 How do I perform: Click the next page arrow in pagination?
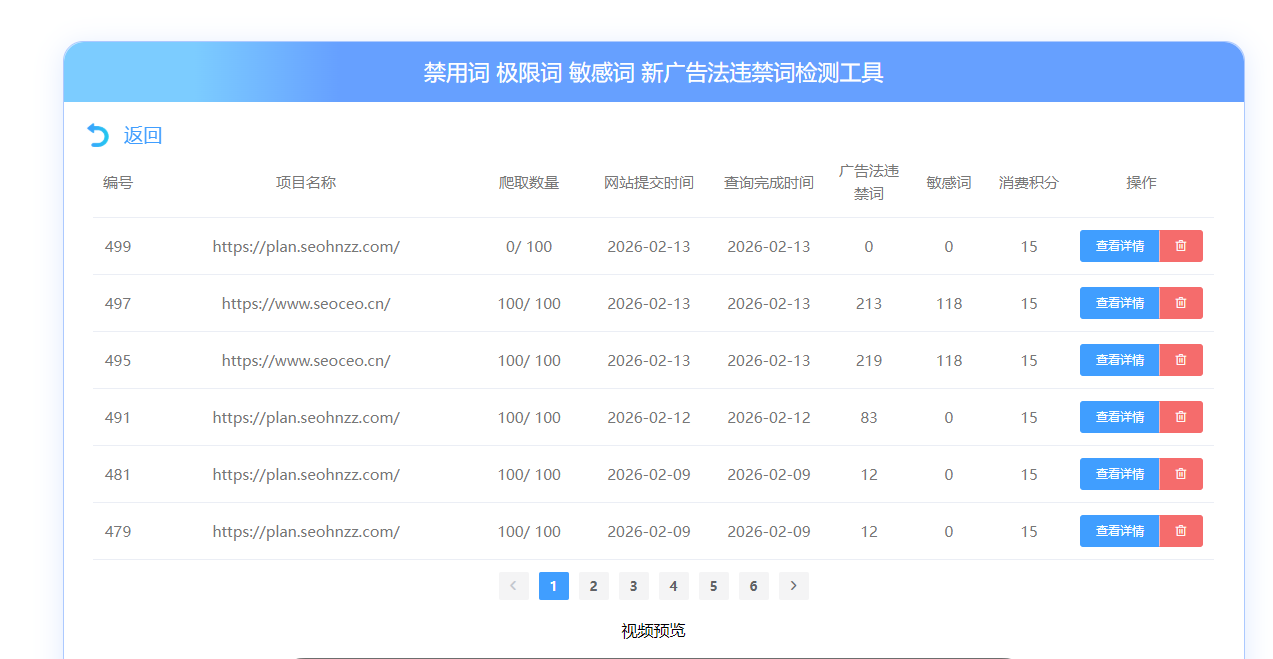(x=793, y=586)
